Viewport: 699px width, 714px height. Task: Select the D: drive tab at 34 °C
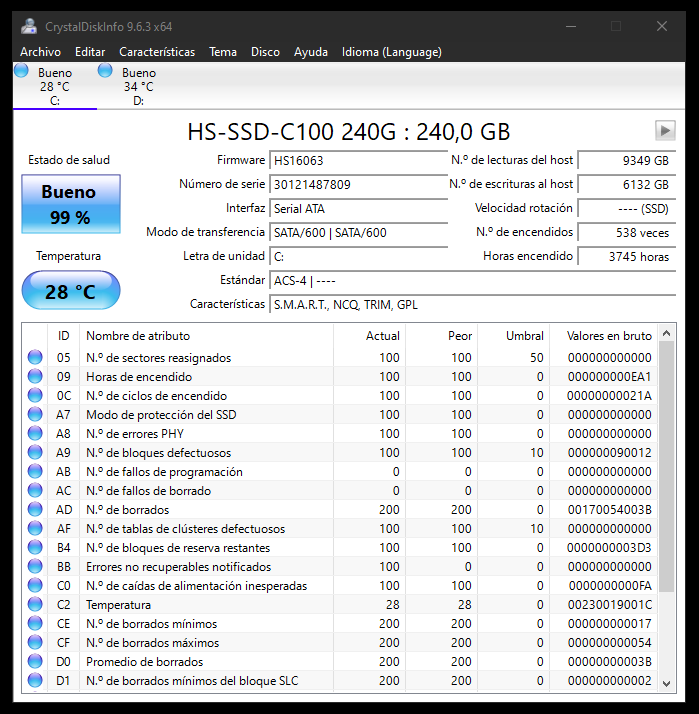[x=138, y=86]
